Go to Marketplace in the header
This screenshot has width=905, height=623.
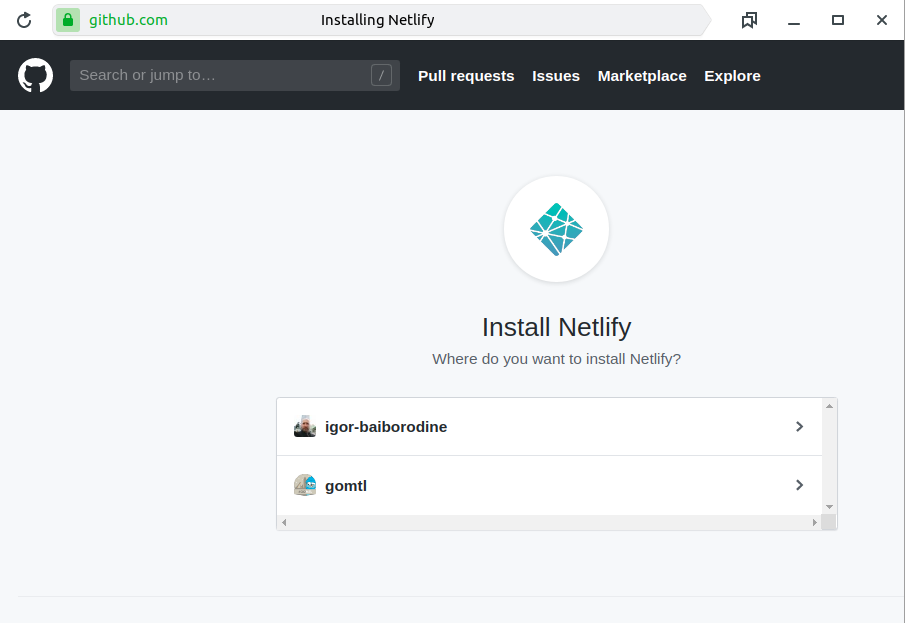(x=642, y=76)
